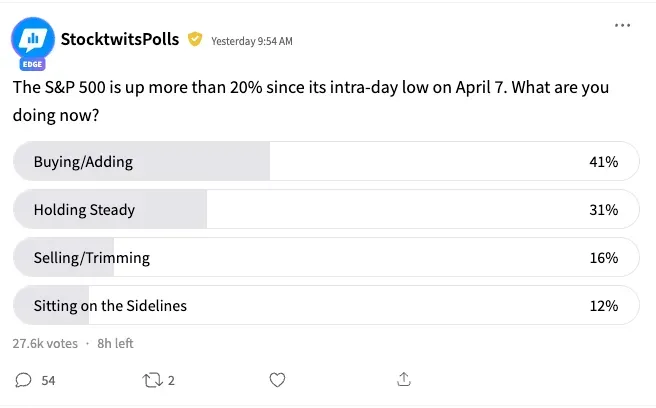Vote for Holding Steady option
656x408 pixels.
point(326,209)
